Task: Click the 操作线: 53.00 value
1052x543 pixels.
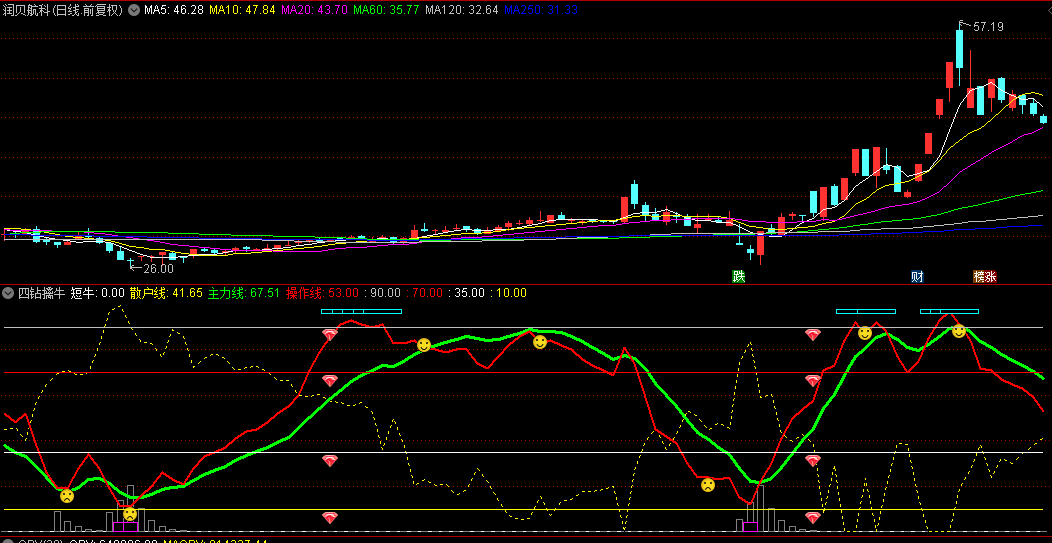Action: coord(322,293)
